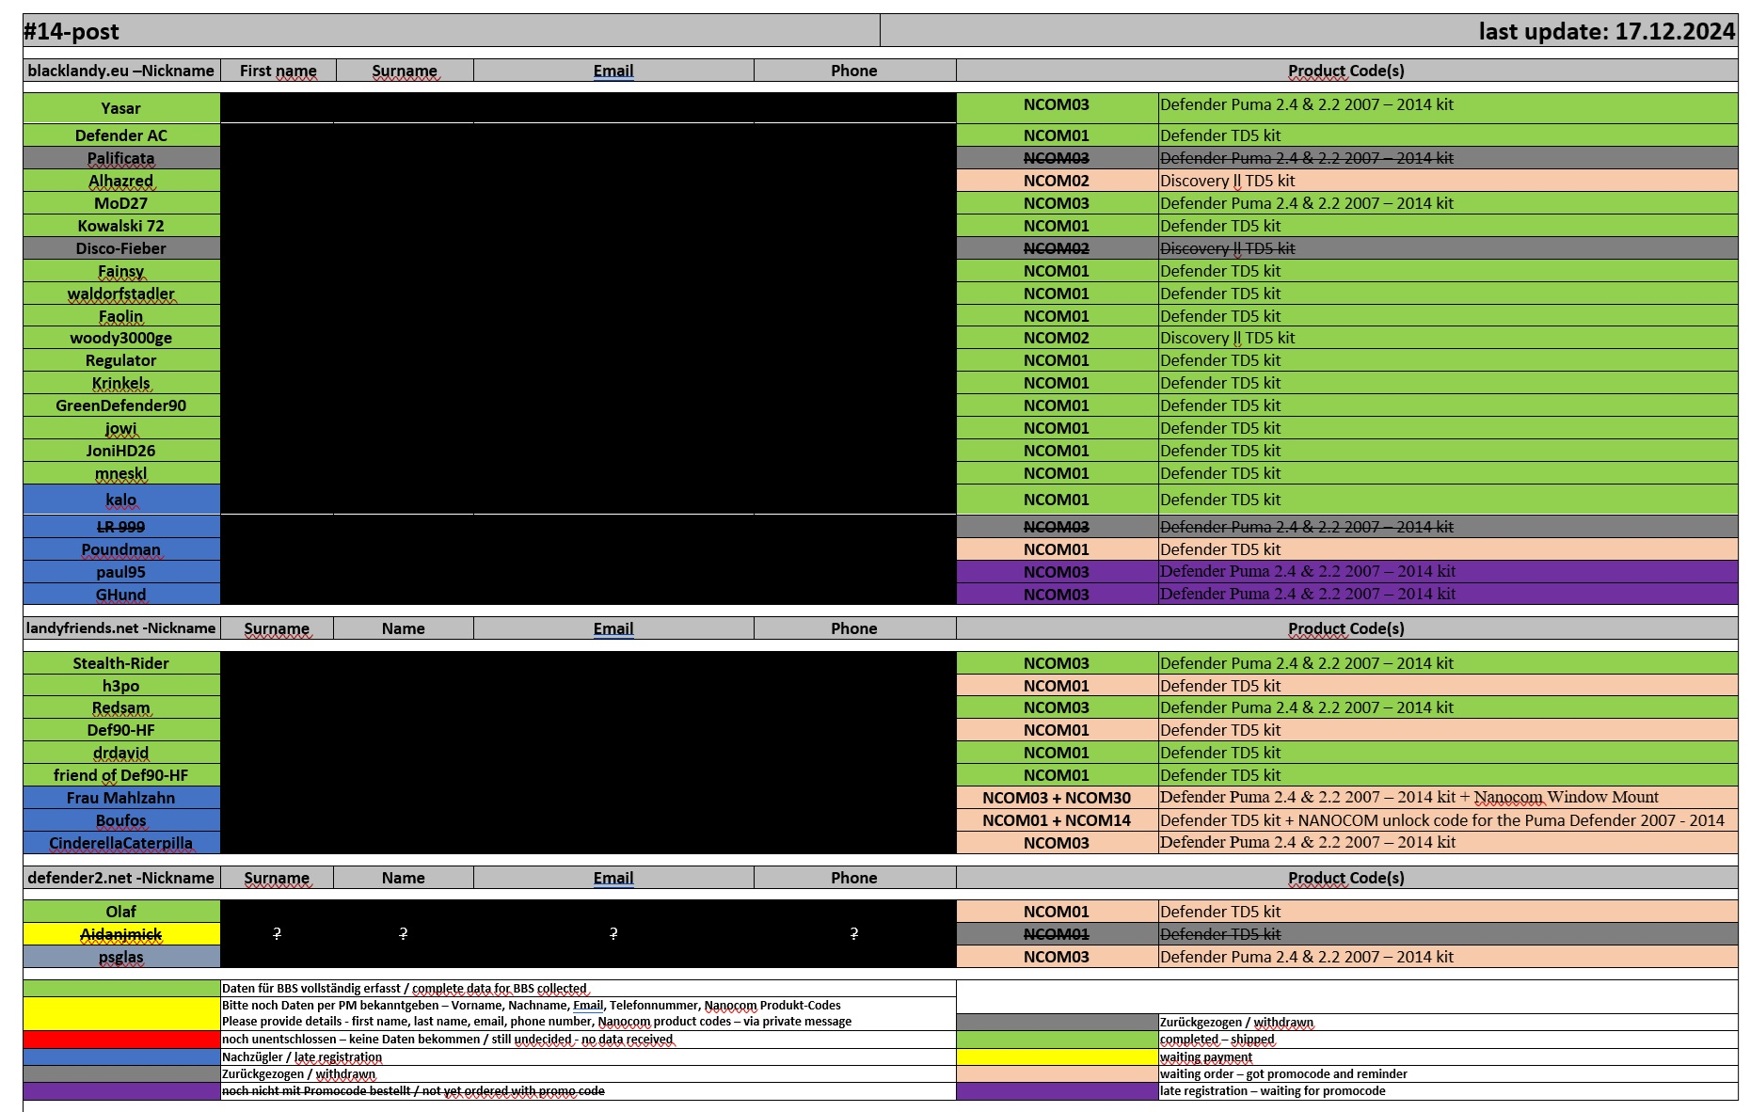Click the NCOM03 code in Yasar row

tap(1057, 108)
